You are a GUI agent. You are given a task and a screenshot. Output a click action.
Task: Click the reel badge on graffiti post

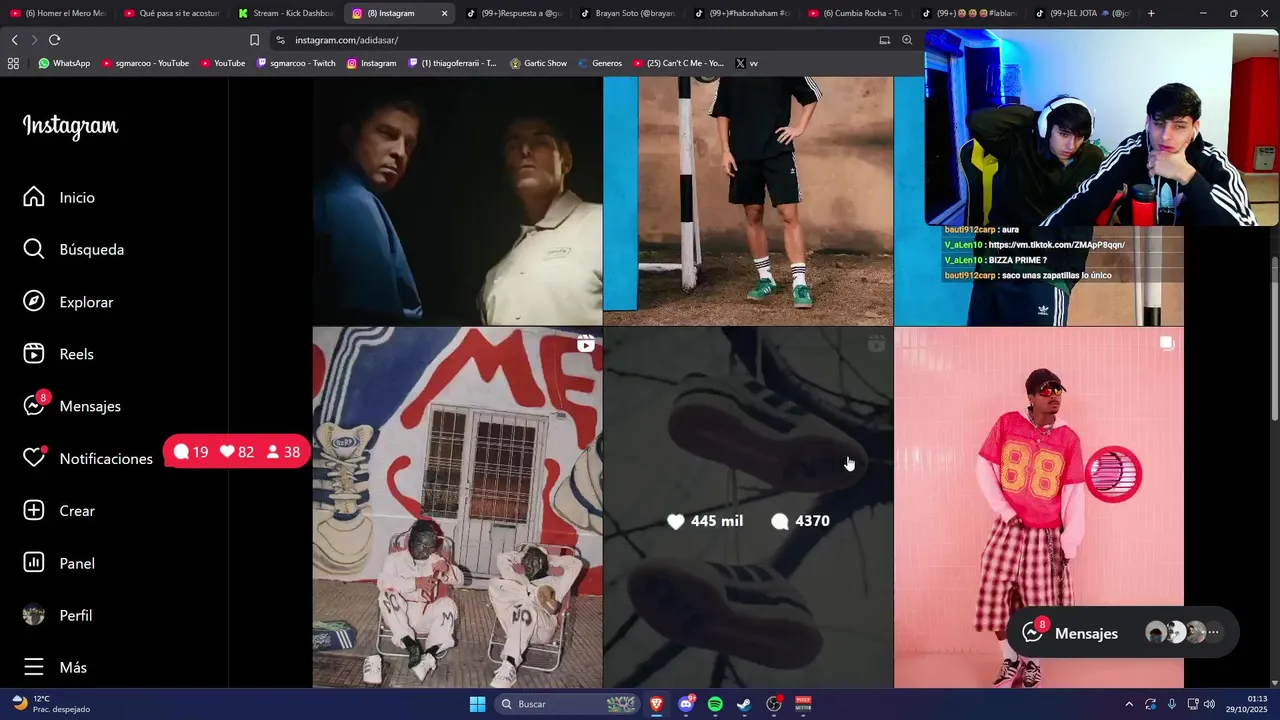click(x=586, y=344)
